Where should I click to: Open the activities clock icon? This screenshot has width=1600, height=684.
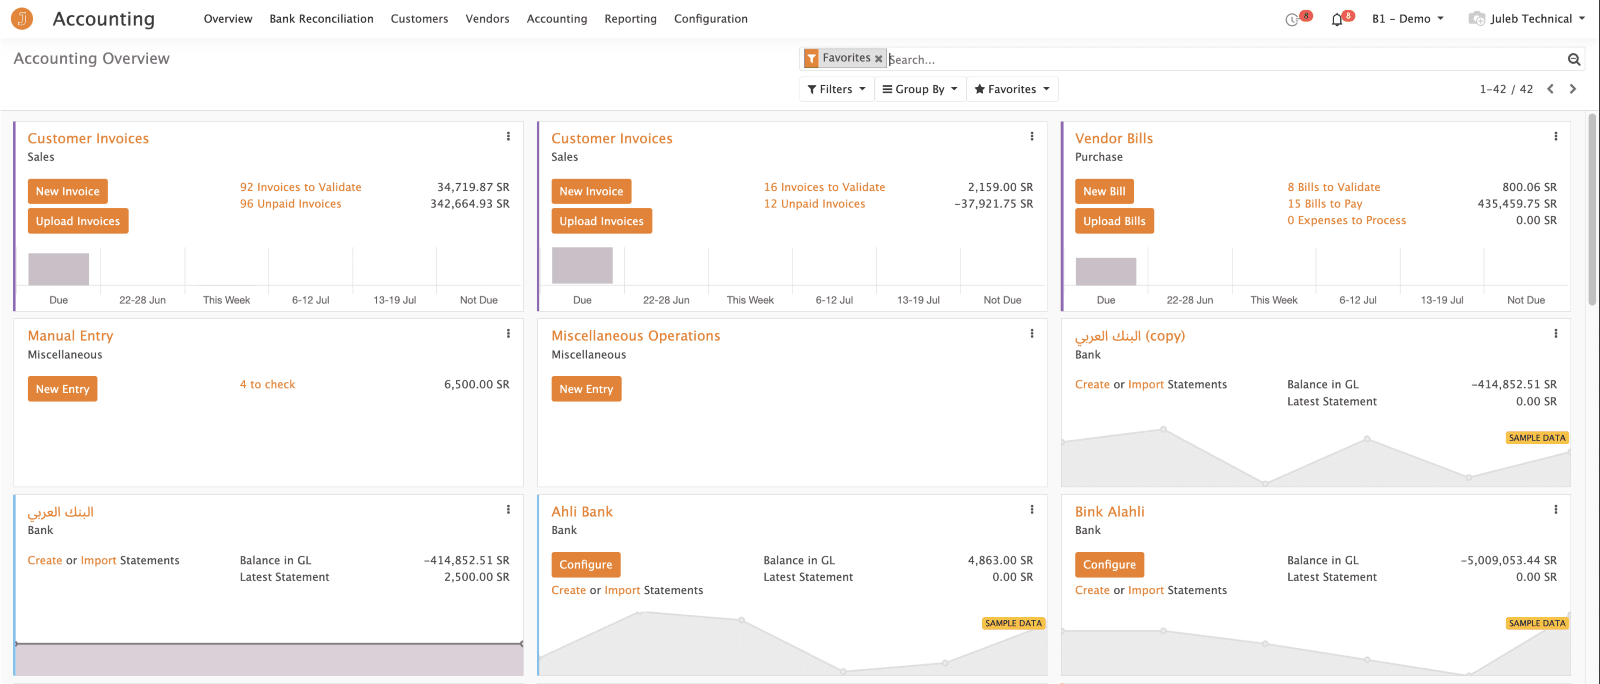pyautogui.click(x=1292, y=19)
